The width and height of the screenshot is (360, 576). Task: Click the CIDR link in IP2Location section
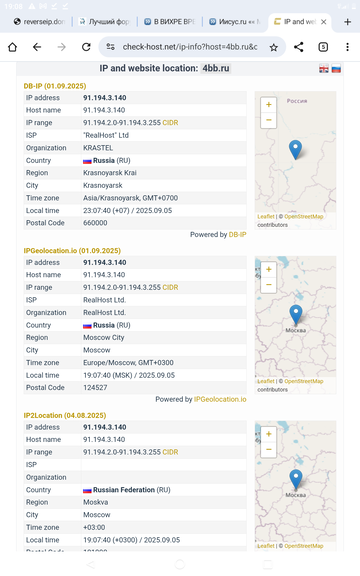[170, 452]
